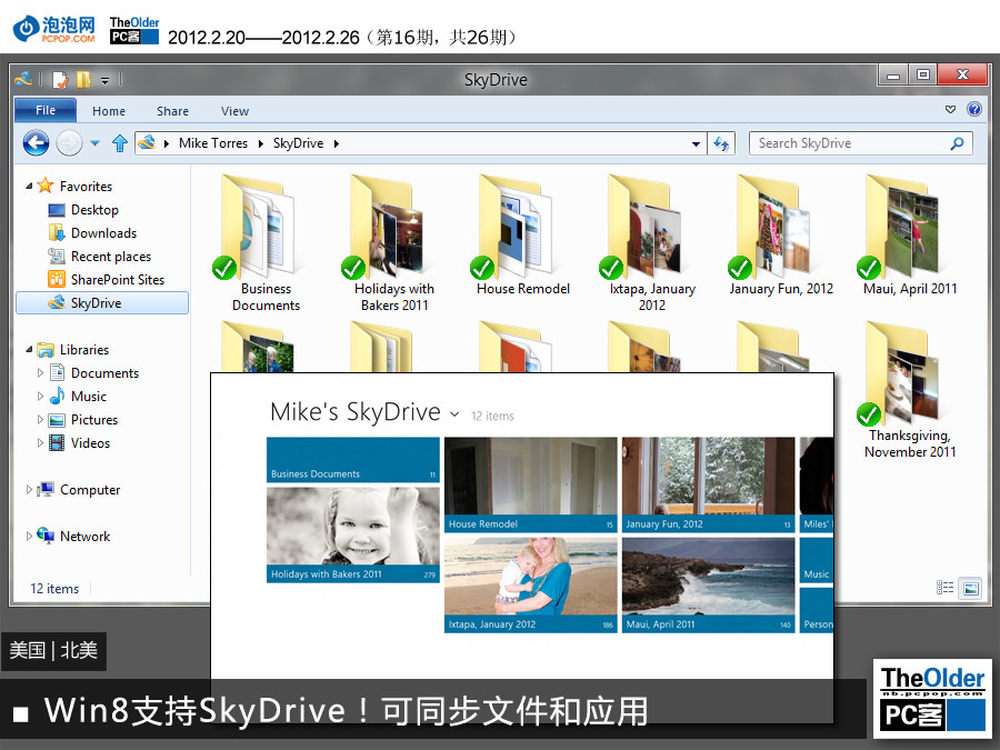
Task: Collapse the Favorites tree group
Action: click(x=29, y=186)
